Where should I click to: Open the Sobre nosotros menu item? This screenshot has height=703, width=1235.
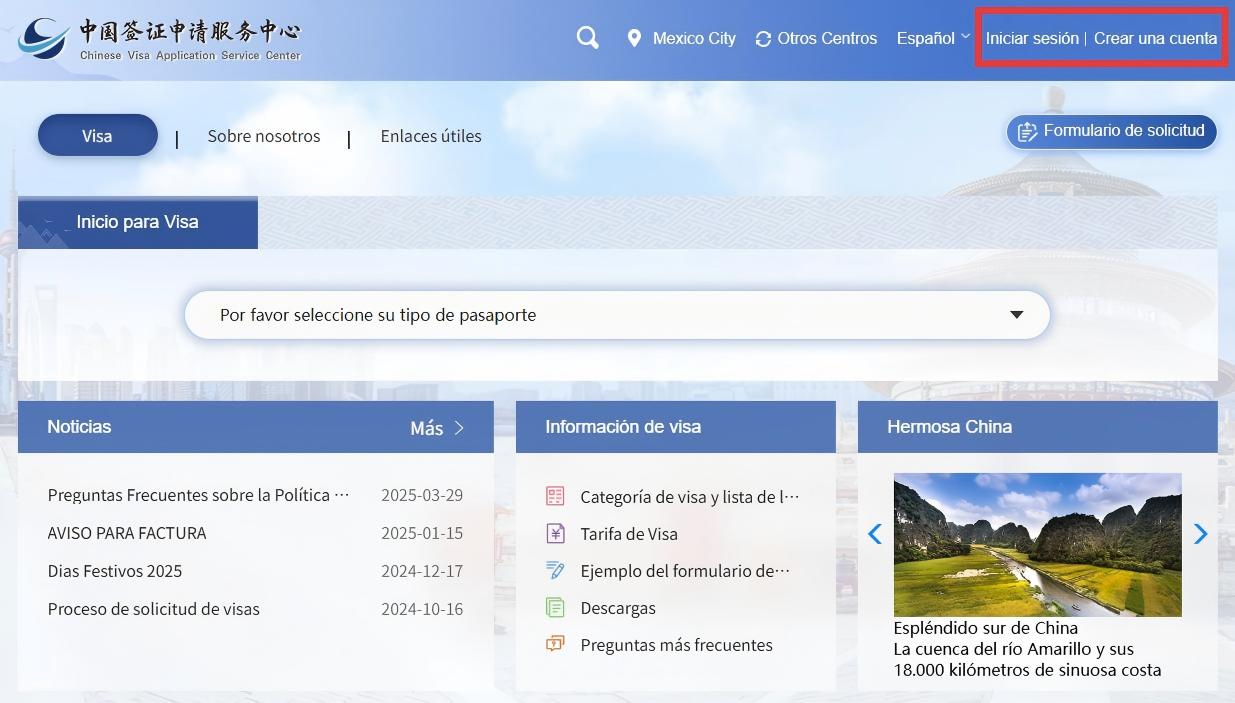(264, 136)
